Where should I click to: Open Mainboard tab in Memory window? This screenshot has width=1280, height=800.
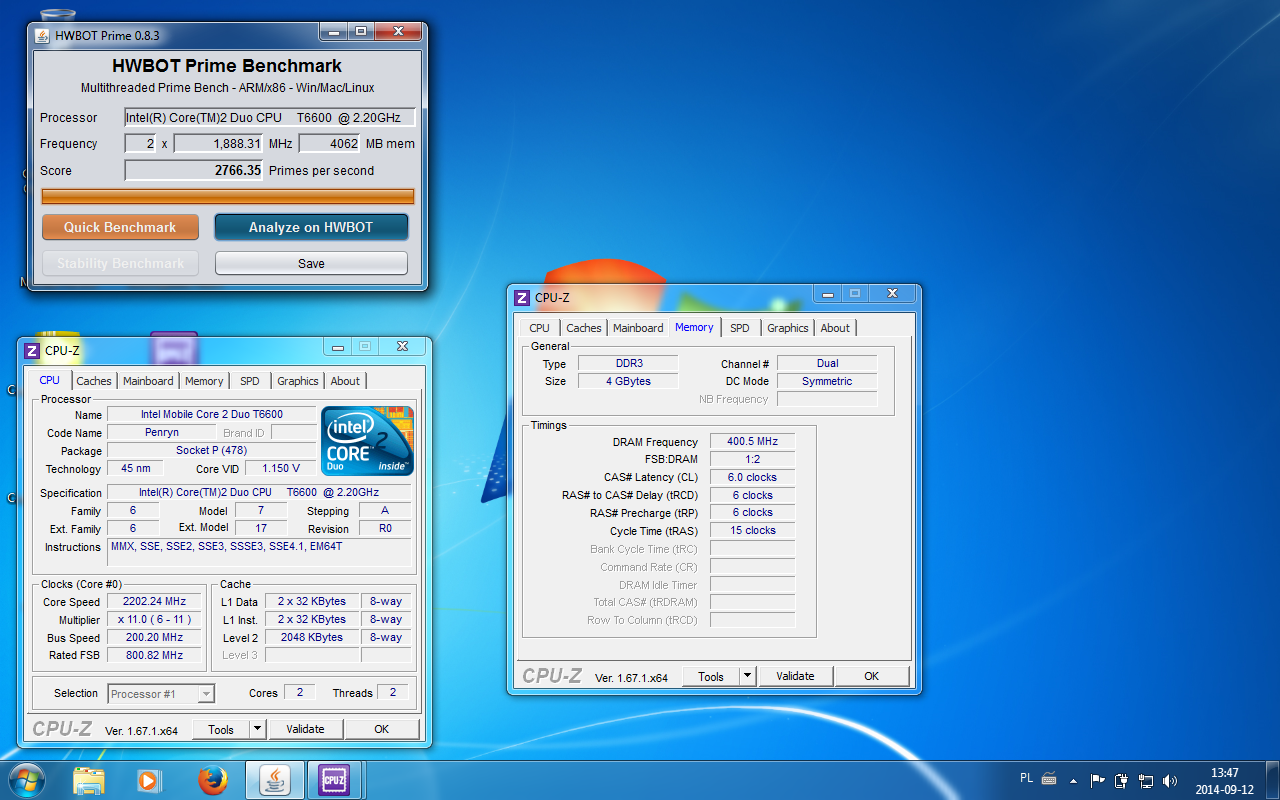pyautogui.click(x=638, y=328)
